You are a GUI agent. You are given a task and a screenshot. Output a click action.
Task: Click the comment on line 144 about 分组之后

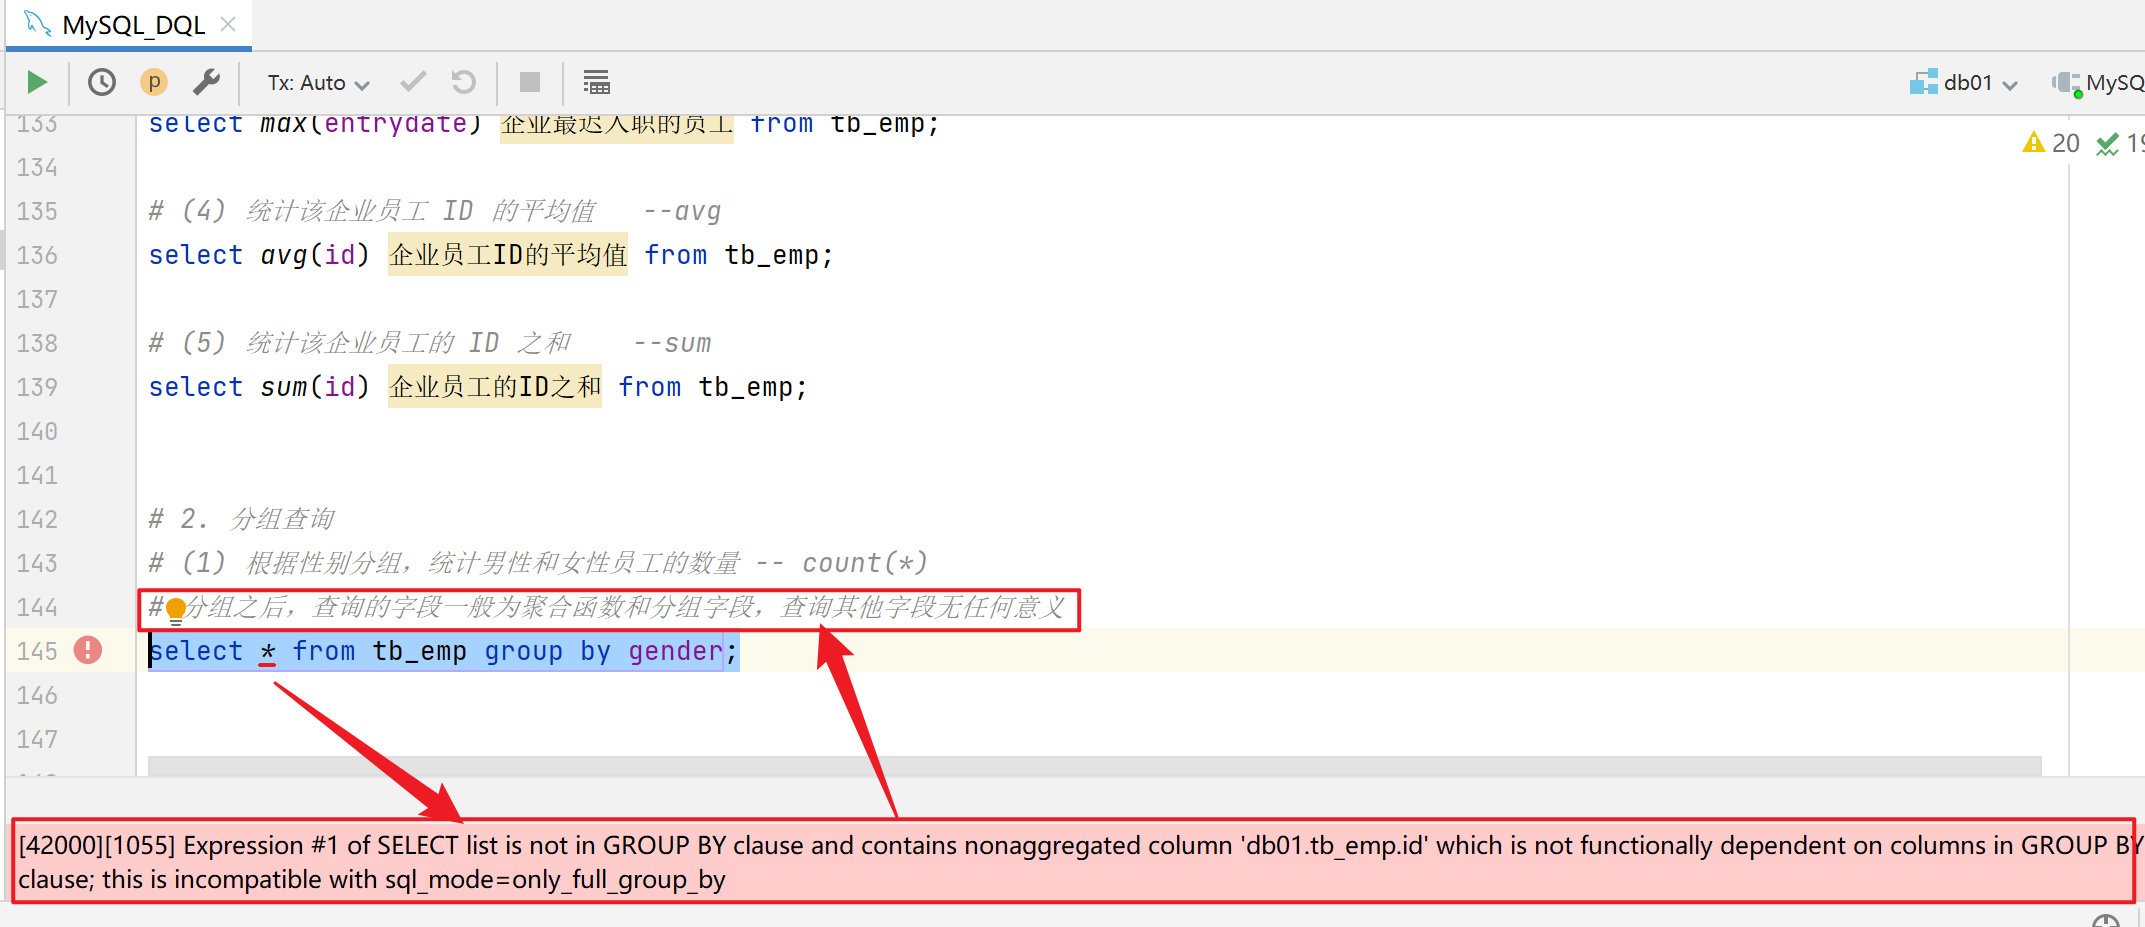(x=607, y=607)
